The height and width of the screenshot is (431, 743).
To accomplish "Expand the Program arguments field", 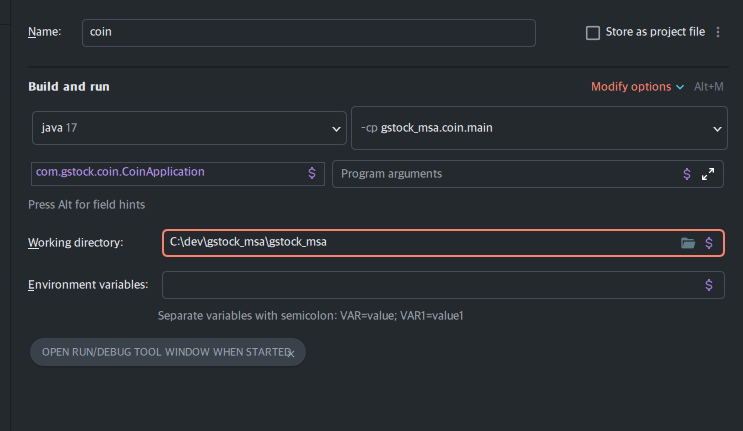I will coord(708,174).
